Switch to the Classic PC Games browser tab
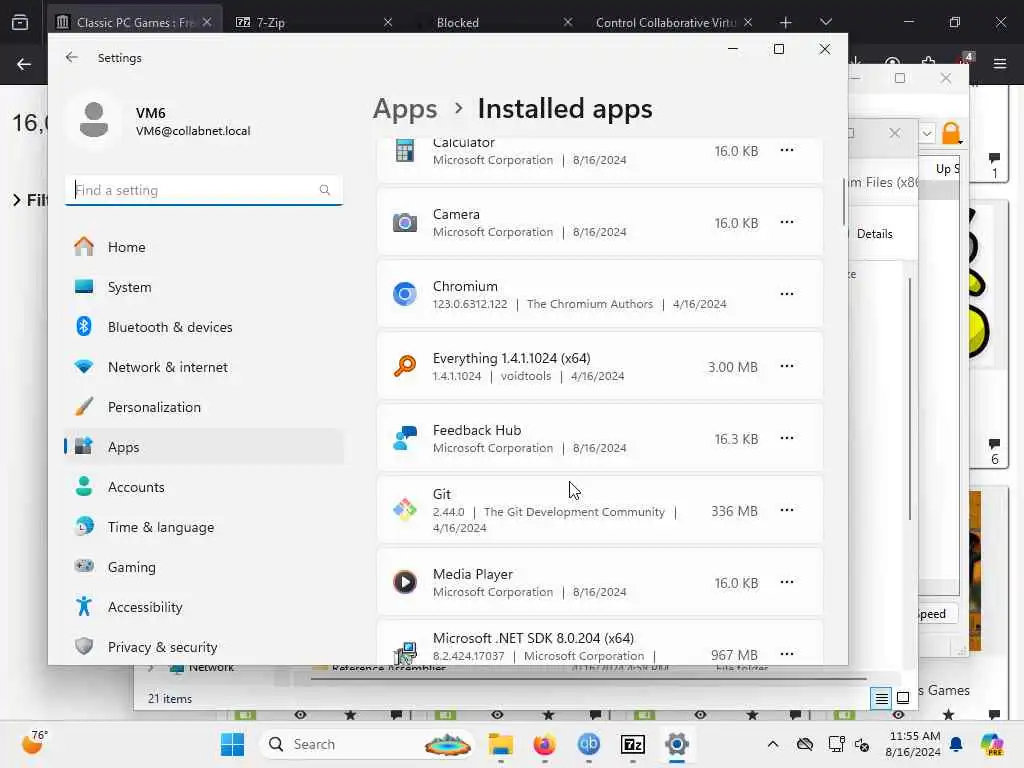 pos(135,22)
